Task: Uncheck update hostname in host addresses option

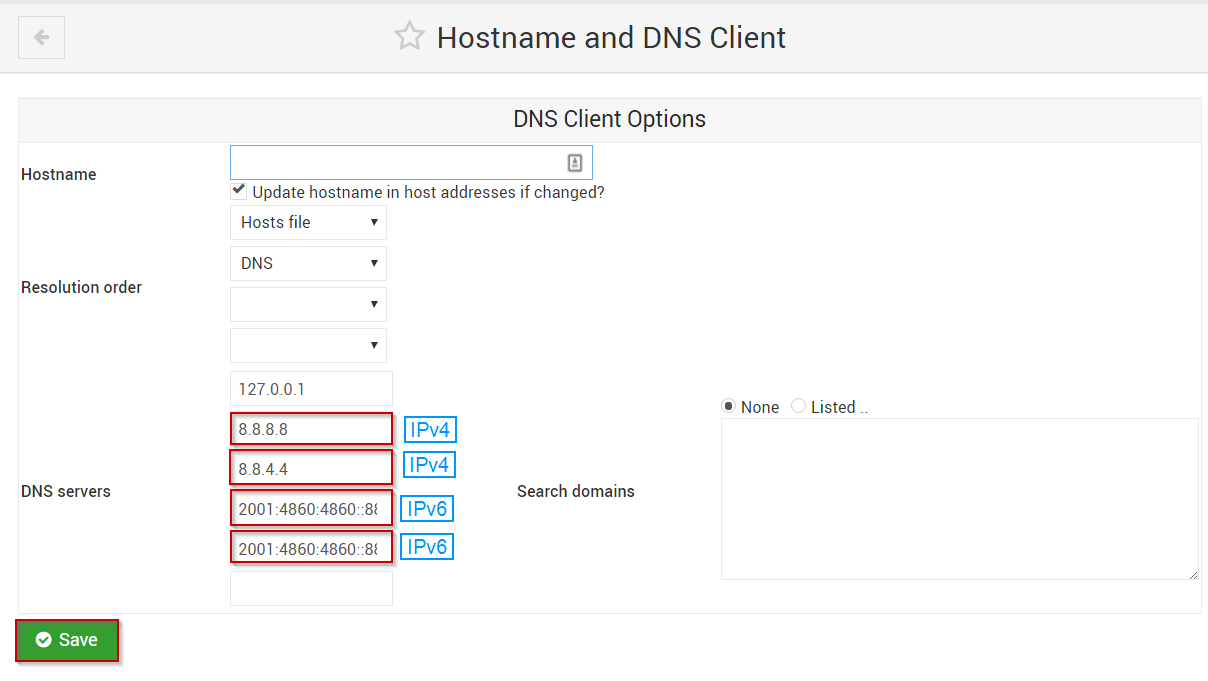Action: click(x=238, y=190)
